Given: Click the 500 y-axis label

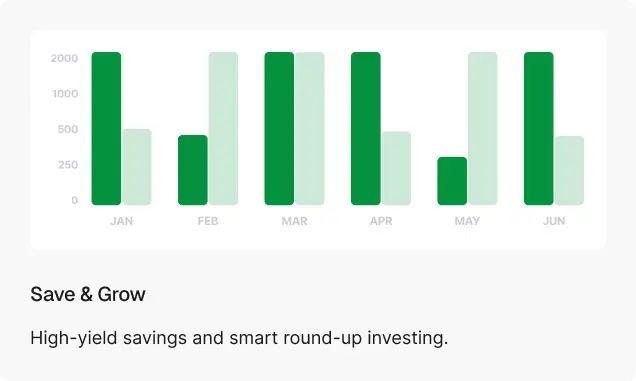Looking at the screenshot, I should [x=68, y=129].
